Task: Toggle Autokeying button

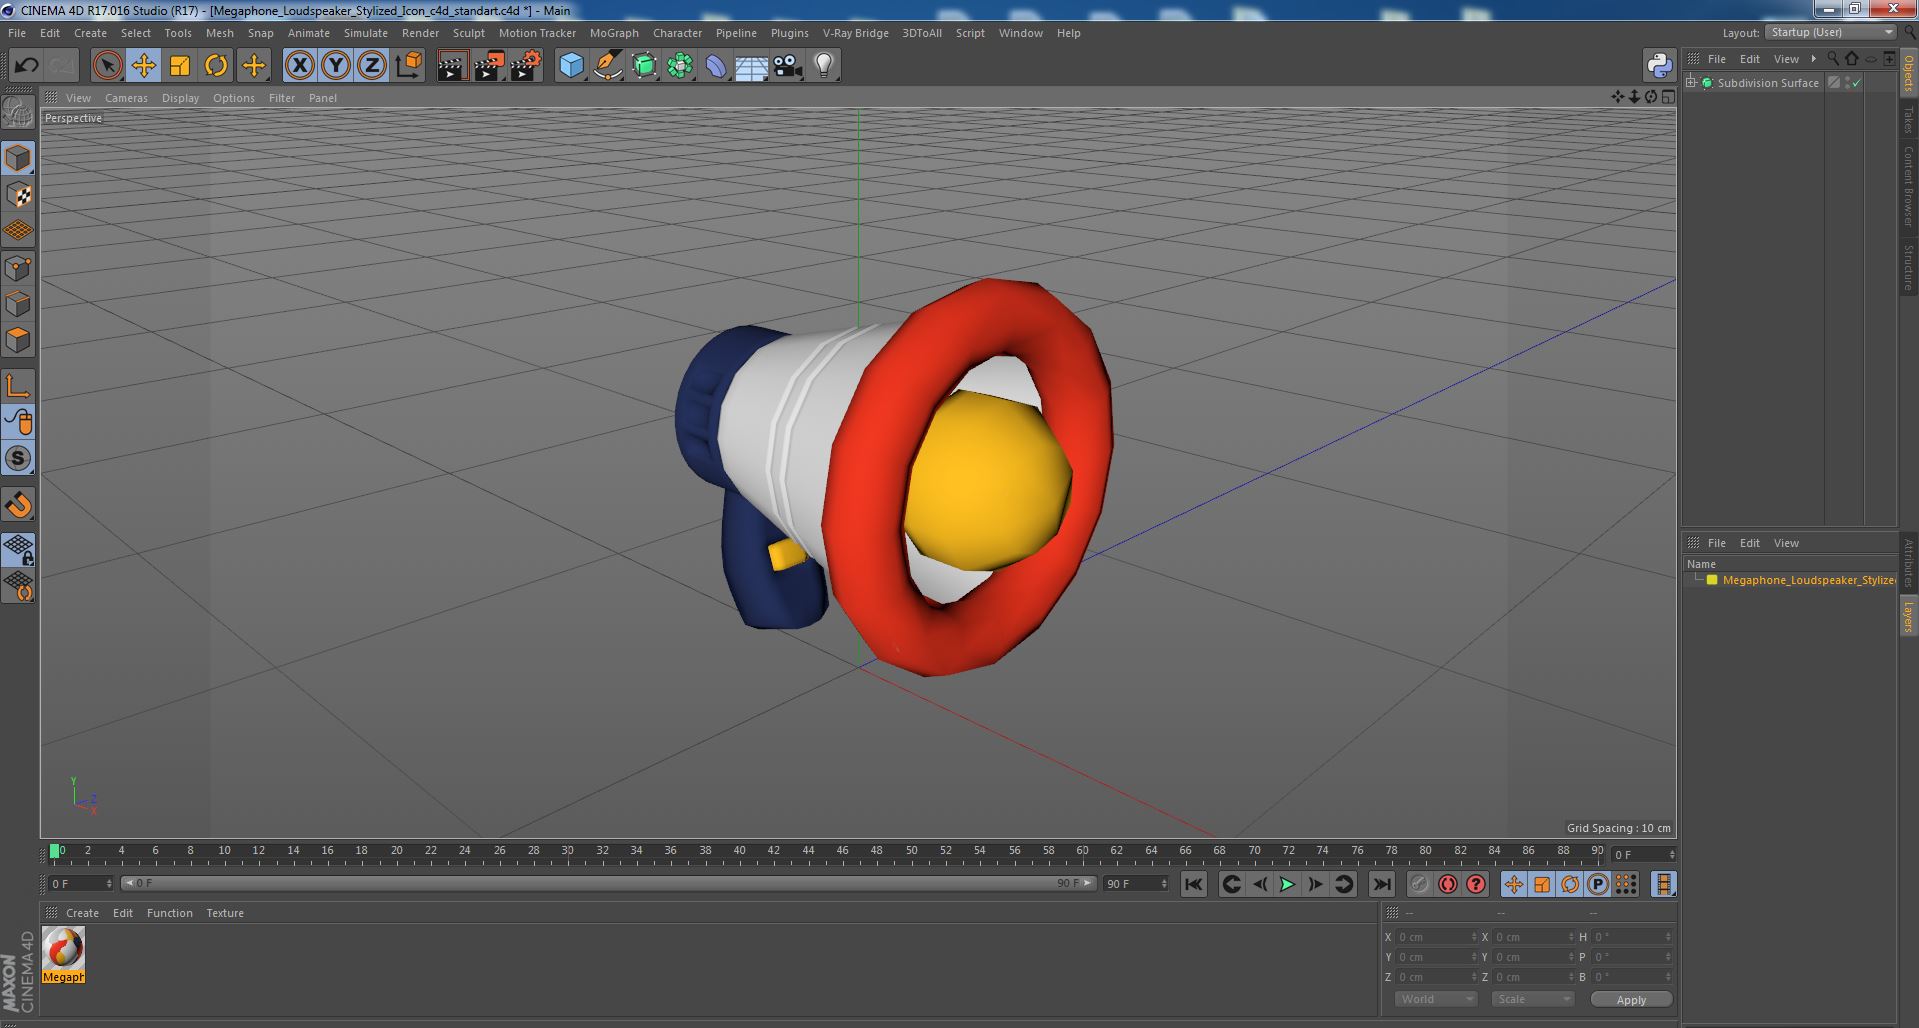Action: (1447, 884)
